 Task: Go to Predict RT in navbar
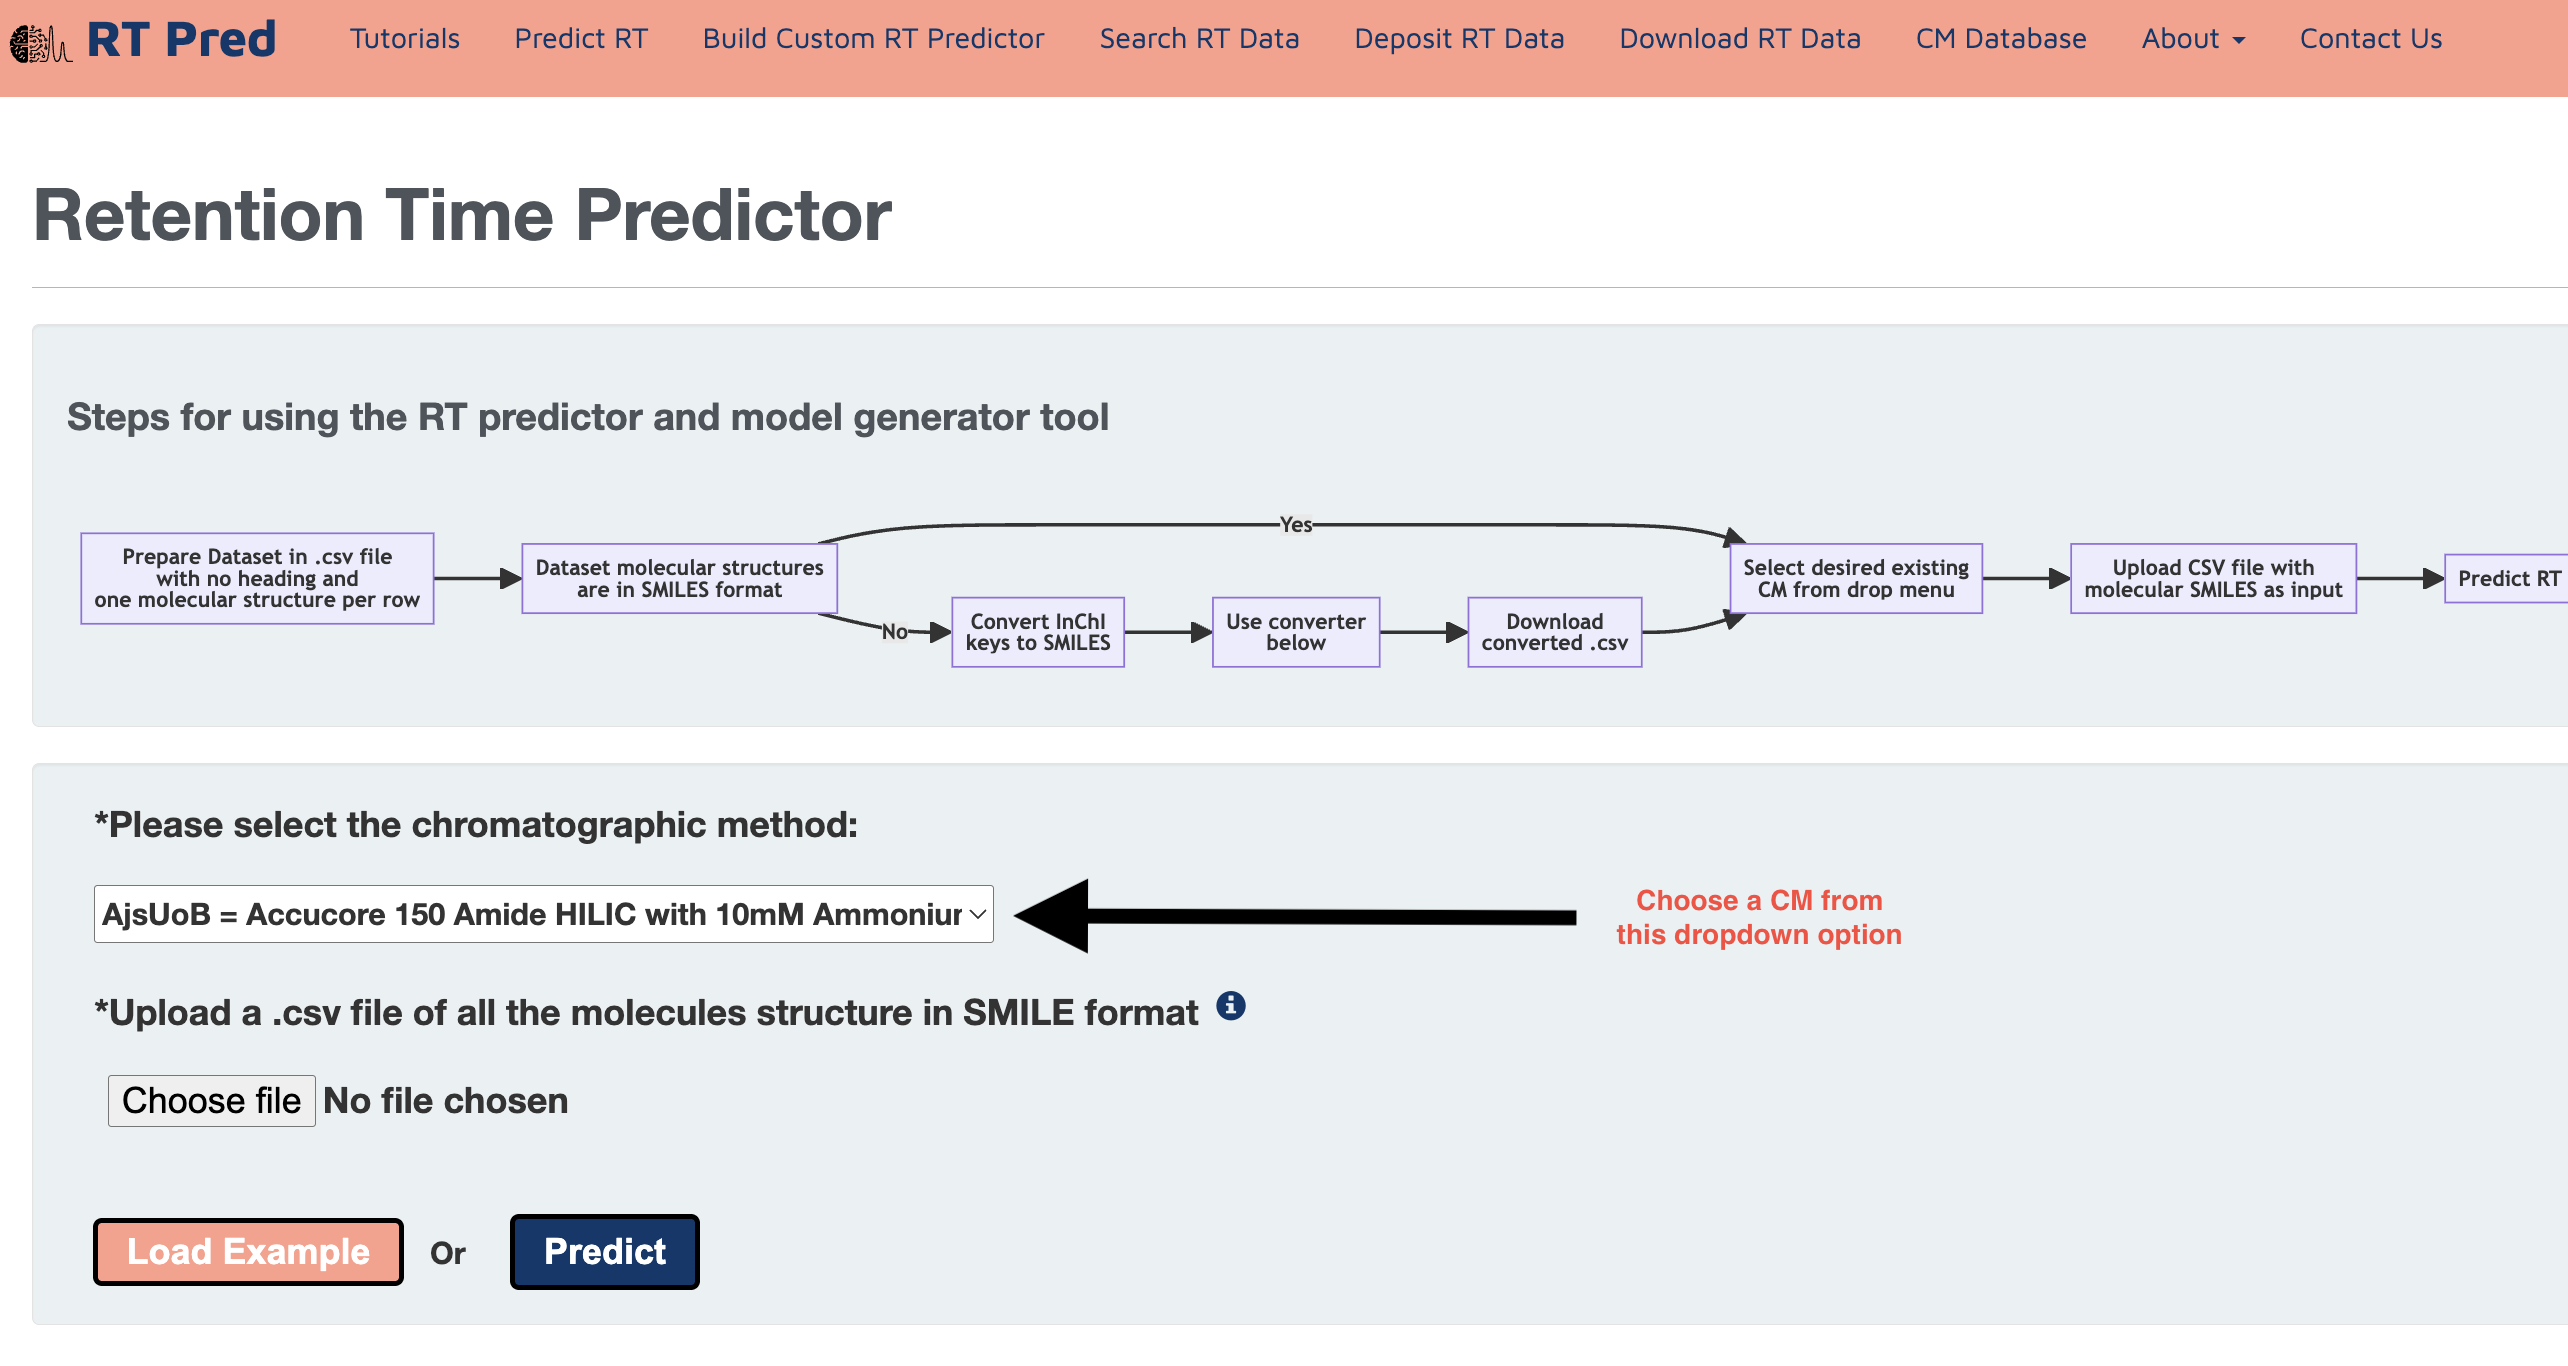pyautogui.click(x=581, y=39)
